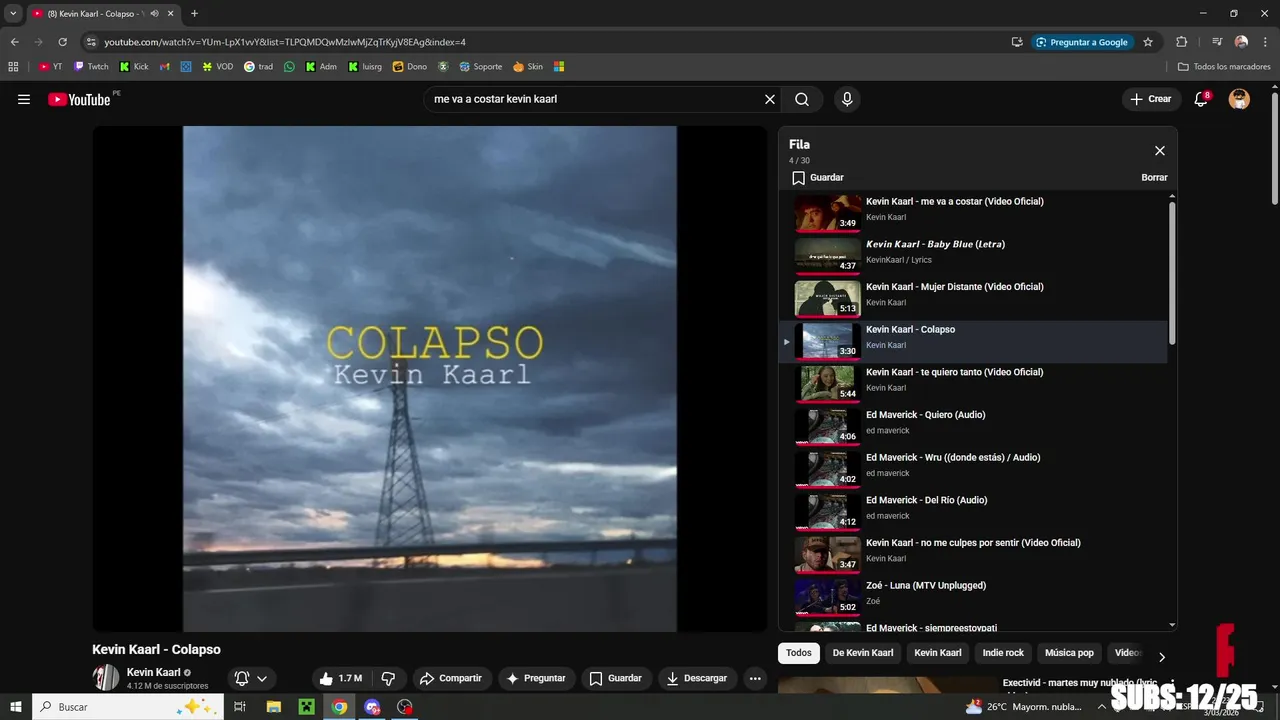Open subscription notification bell dropdown
This screenshot has height=720, width=1280.
(251, 678)
